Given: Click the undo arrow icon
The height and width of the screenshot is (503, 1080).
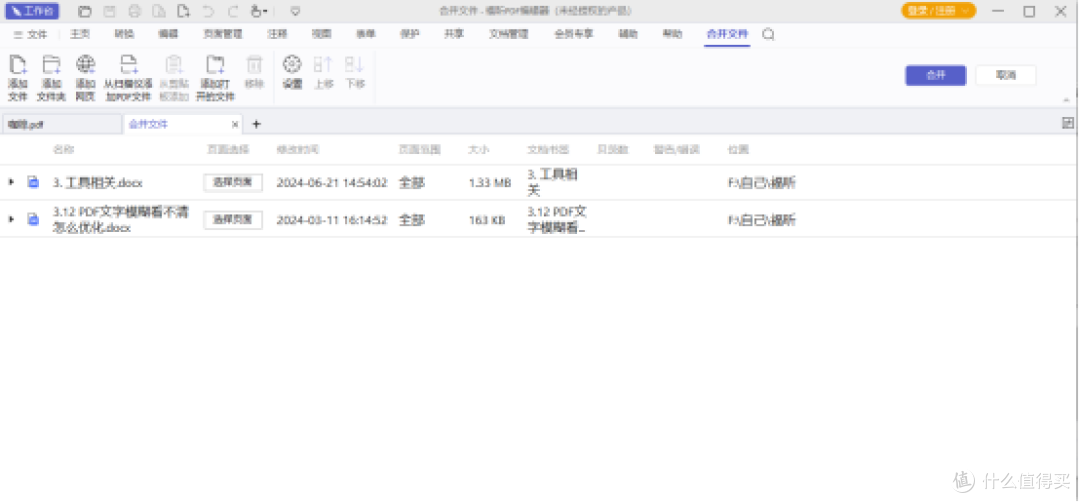Looking at the screenshot, I should pyautogui.click(x=208, y=11).
